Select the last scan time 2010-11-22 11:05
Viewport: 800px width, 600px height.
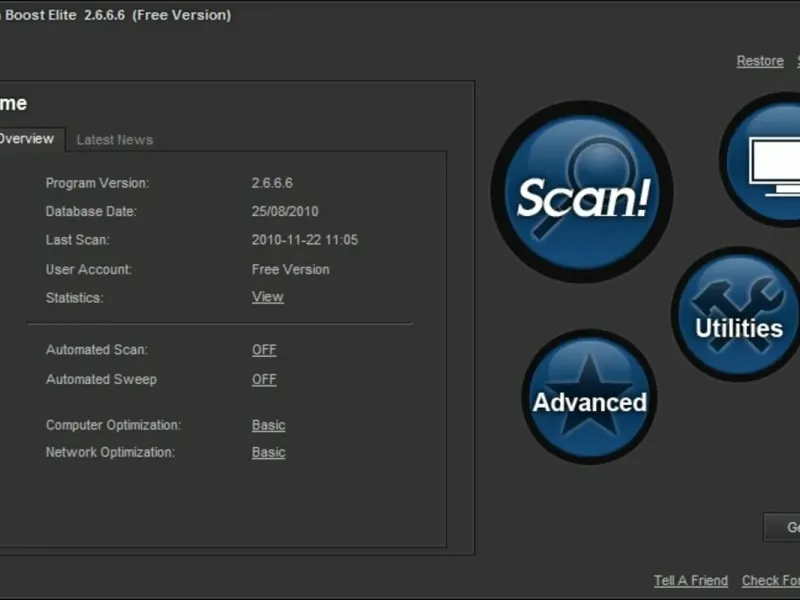[x=305, y=240]
